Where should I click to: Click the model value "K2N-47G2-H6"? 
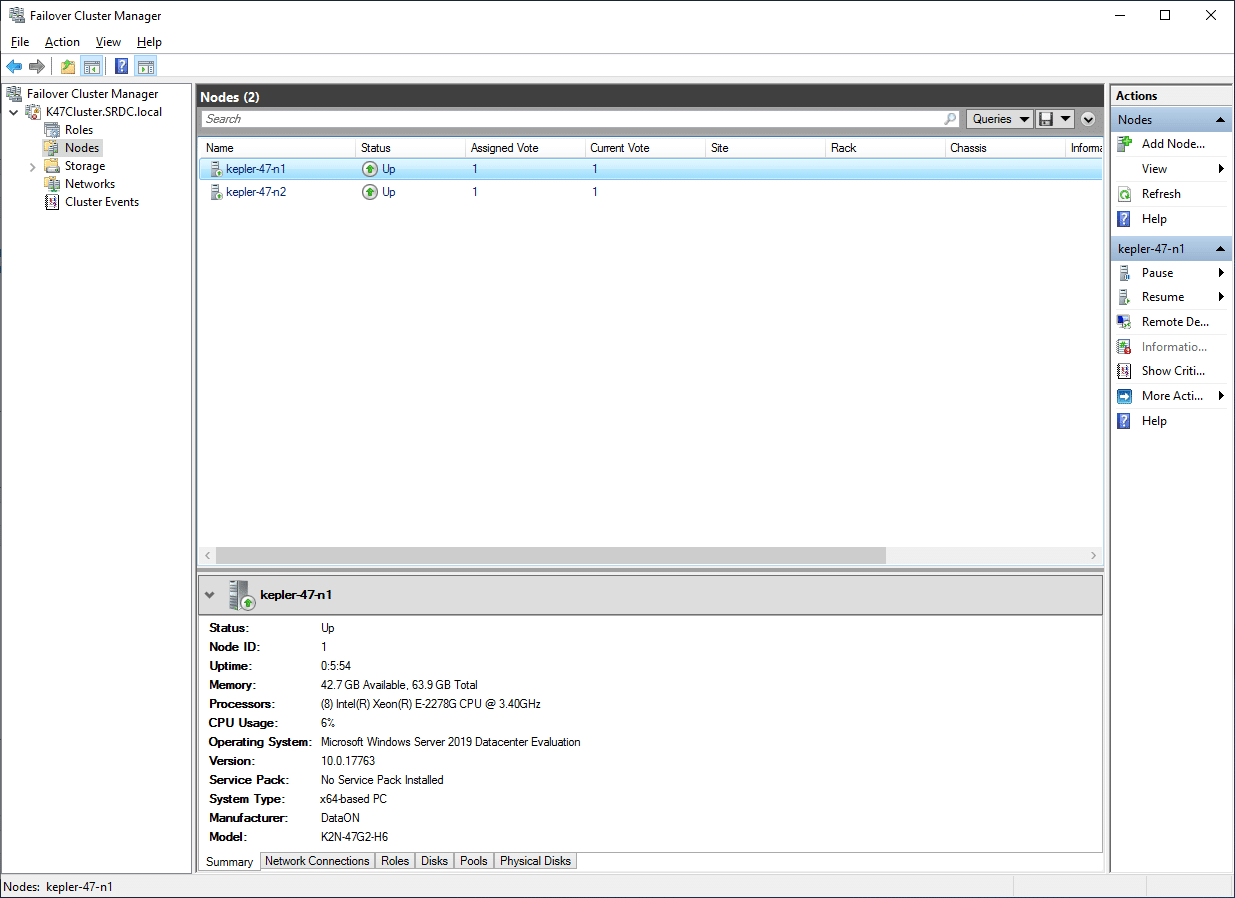tap(354, 837)
